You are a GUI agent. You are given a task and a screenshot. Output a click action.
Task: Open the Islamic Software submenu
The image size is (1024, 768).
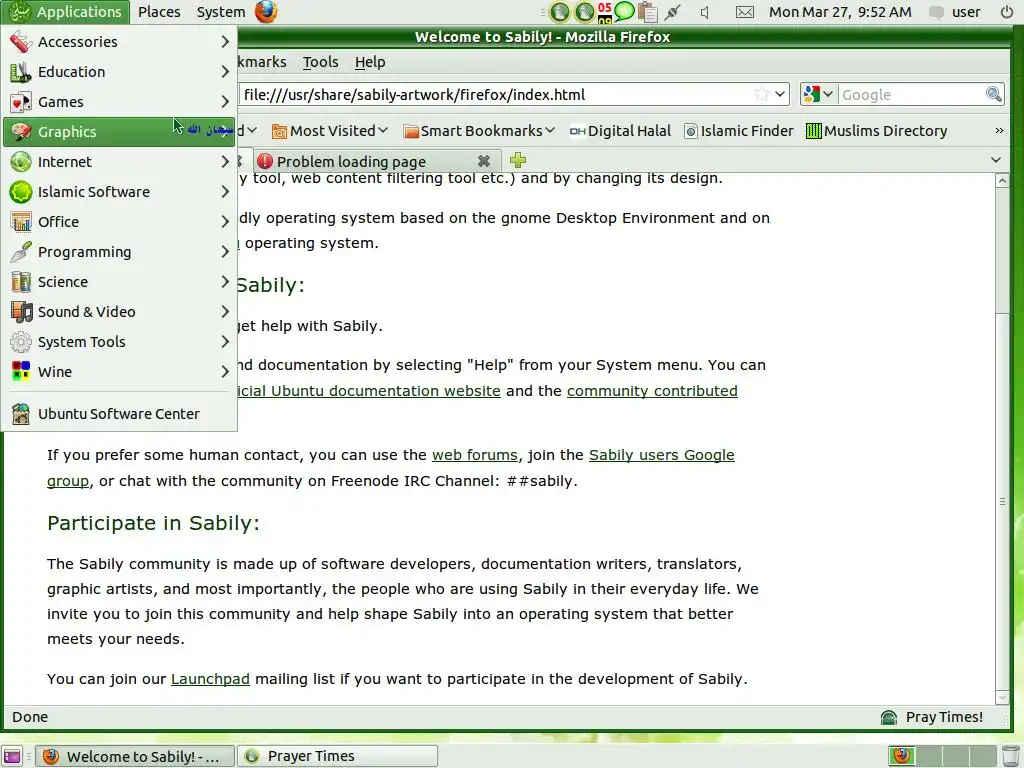click(x=119, y=192)
